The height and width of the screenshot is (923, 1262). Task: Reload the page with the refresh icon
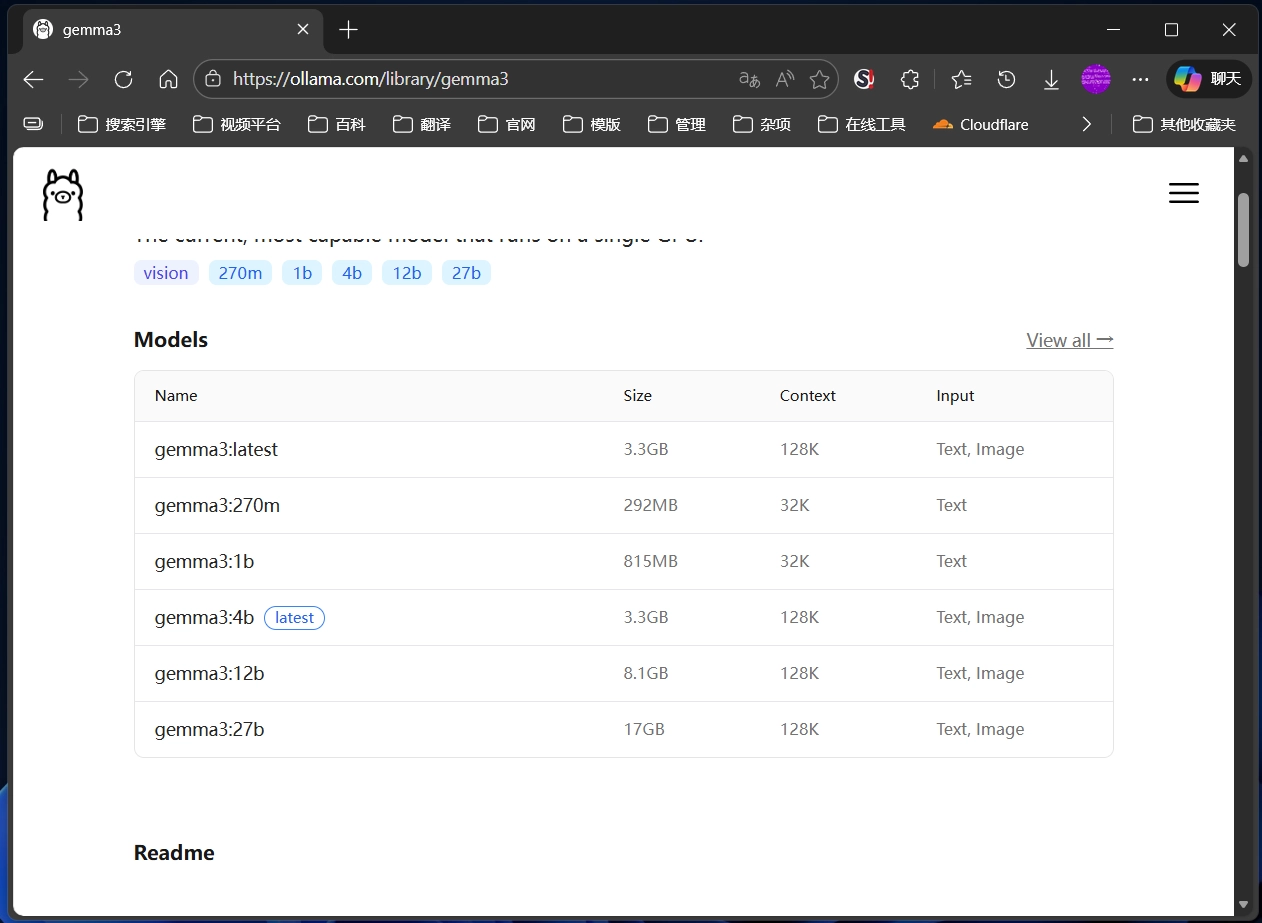123,79
